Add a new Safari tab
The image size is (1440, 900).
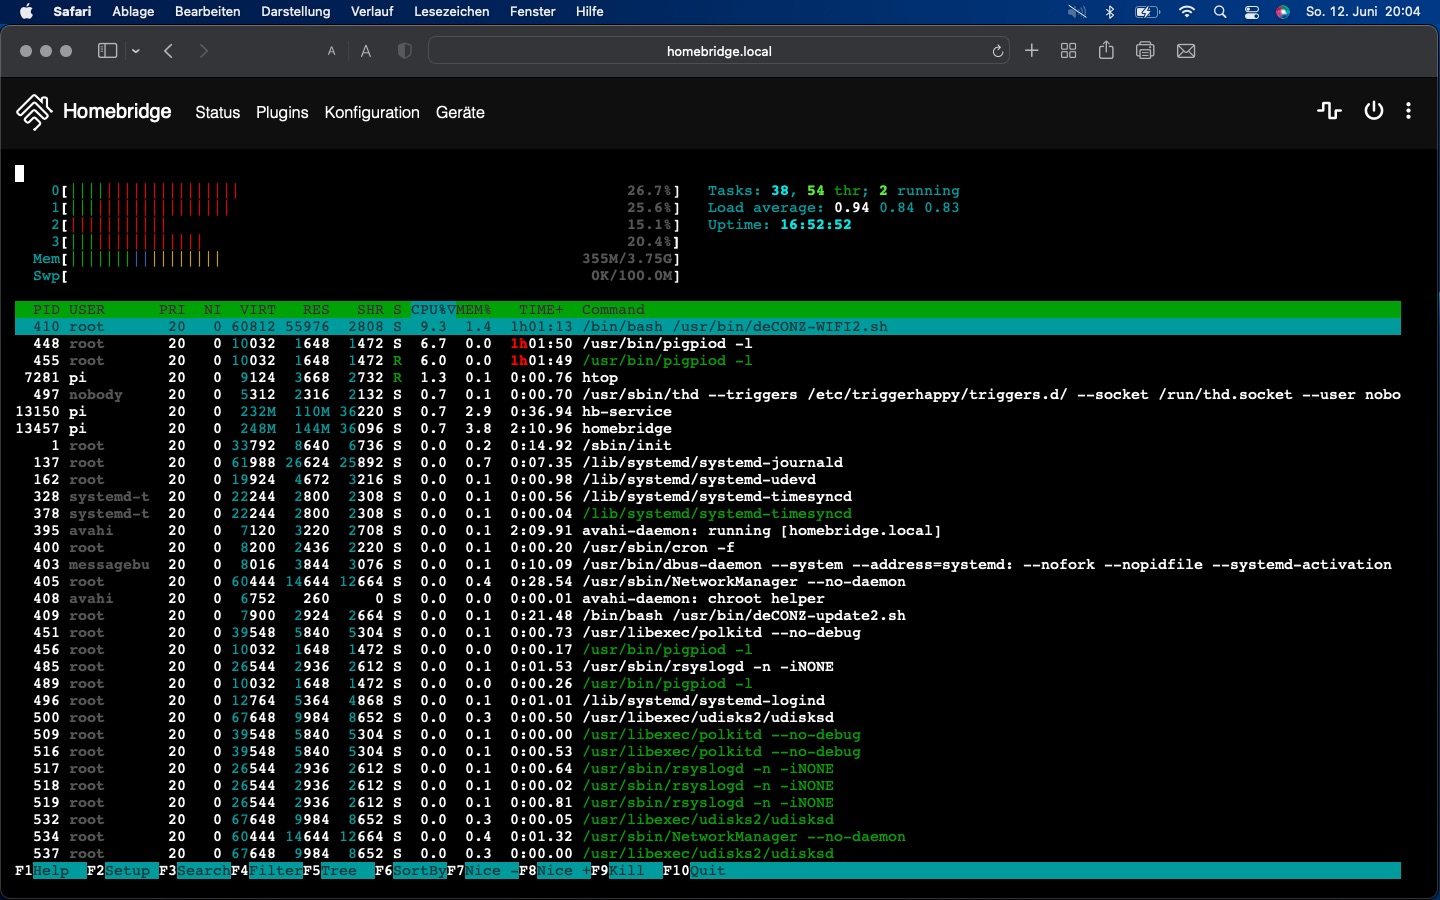click(x=1032, y=51)
